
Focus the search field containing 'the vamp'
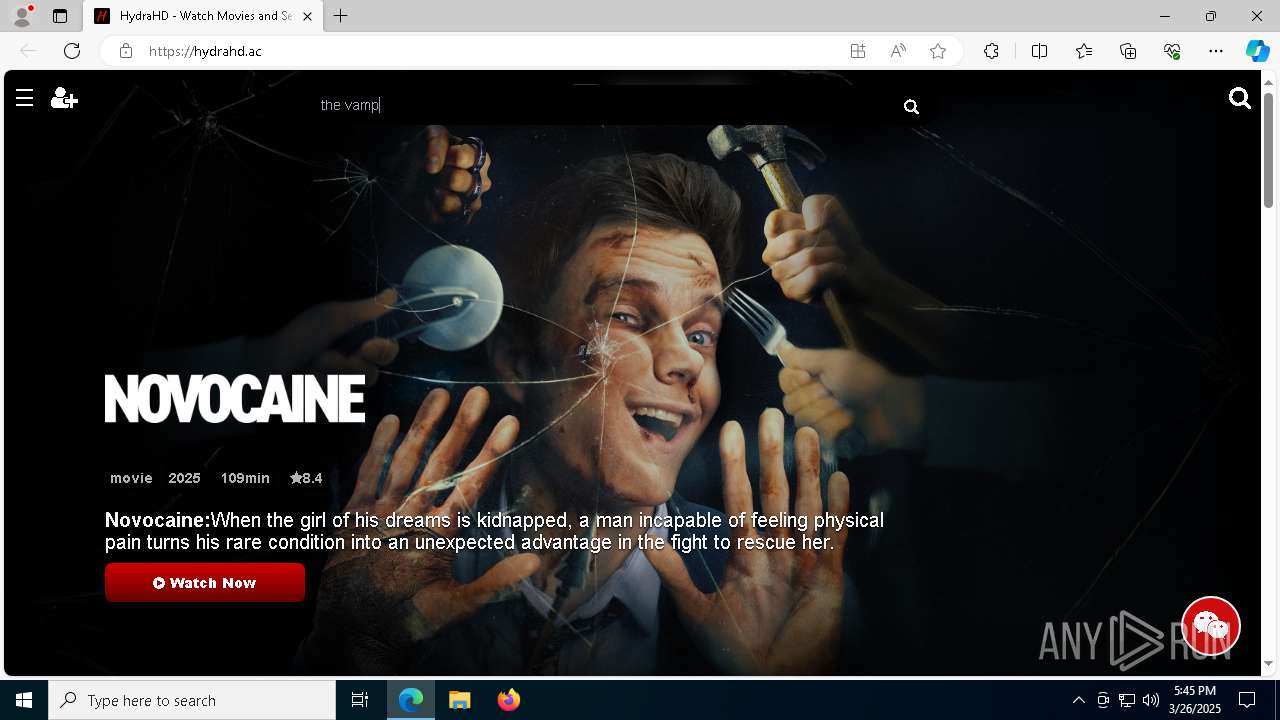(x=605, y=105)
